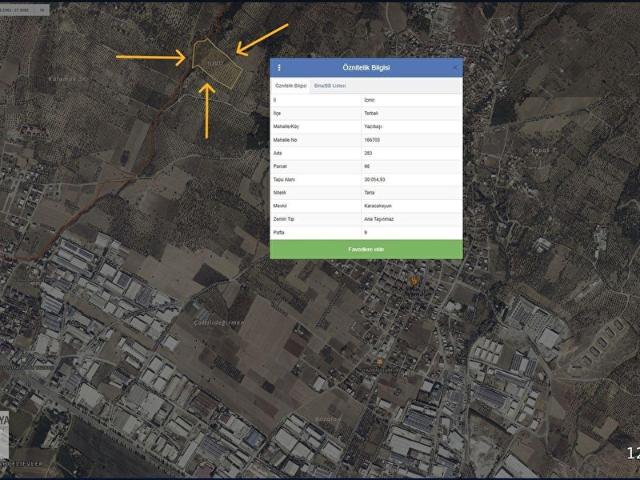
Task: Select the Ada value 283
Action: [368, 153]
